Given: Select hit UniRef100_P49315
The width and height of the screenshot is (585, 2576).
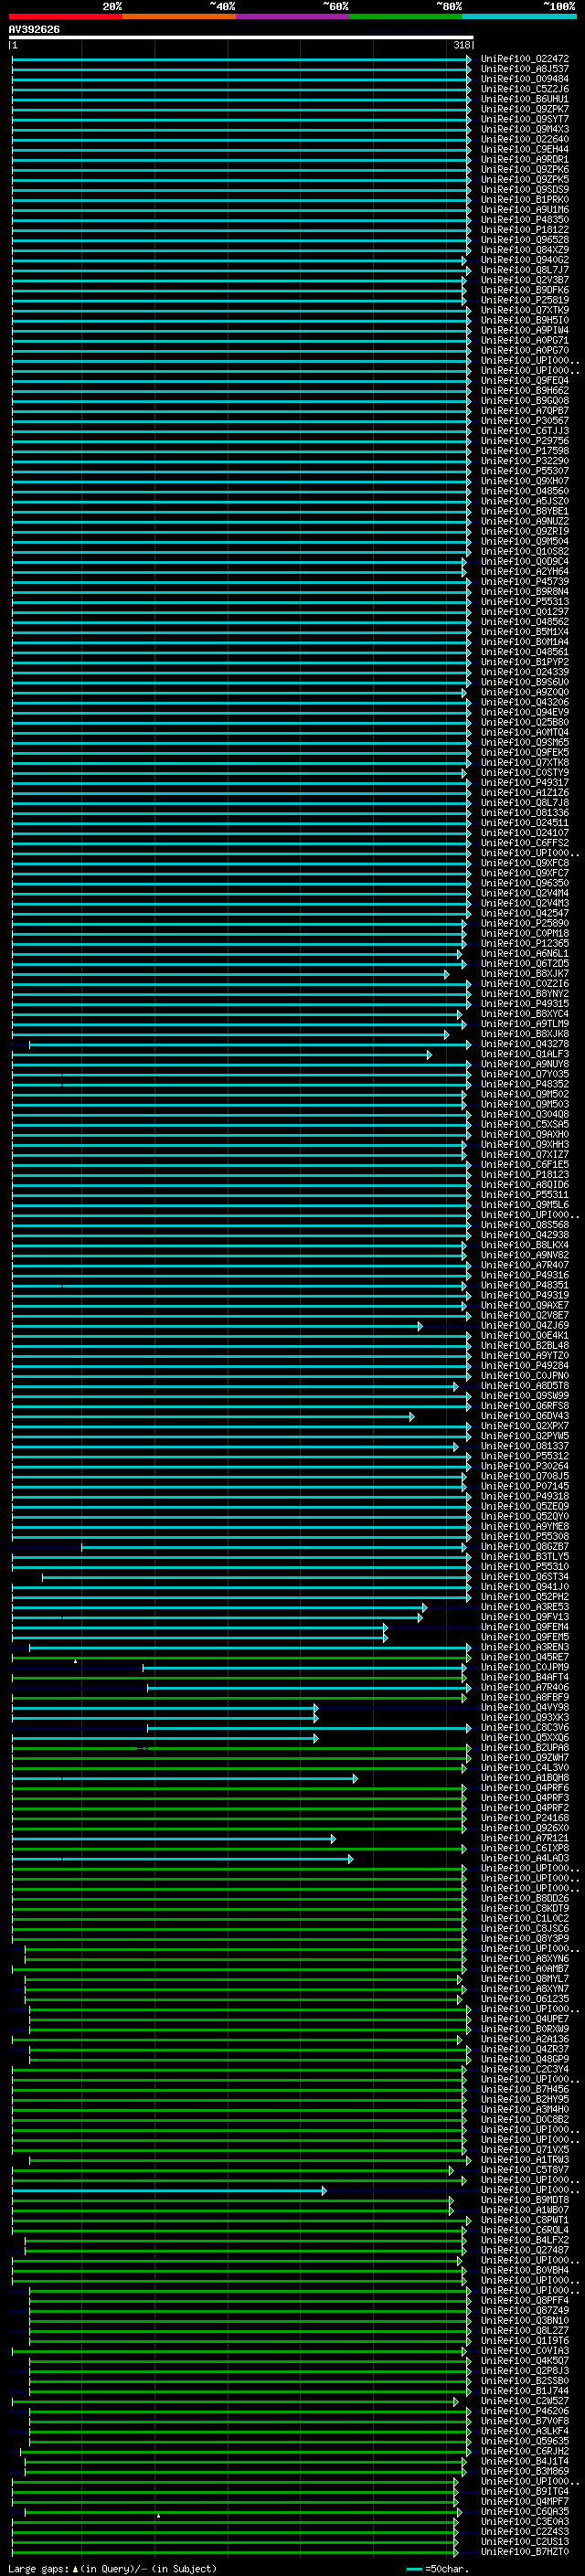Looking at the screenshot, I should pos(524,1004).
